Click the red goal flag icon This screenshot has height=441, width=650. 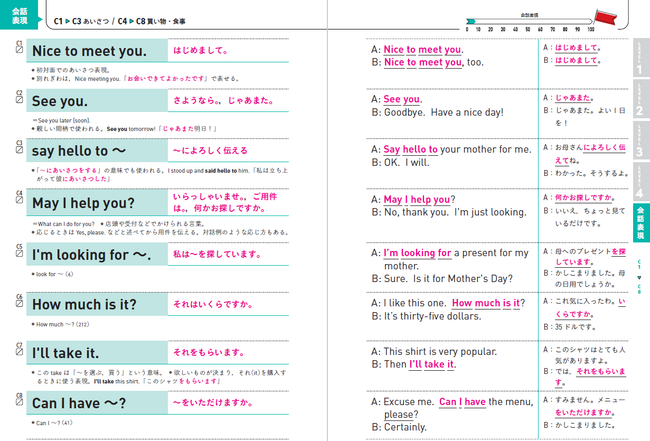point(606,17)
